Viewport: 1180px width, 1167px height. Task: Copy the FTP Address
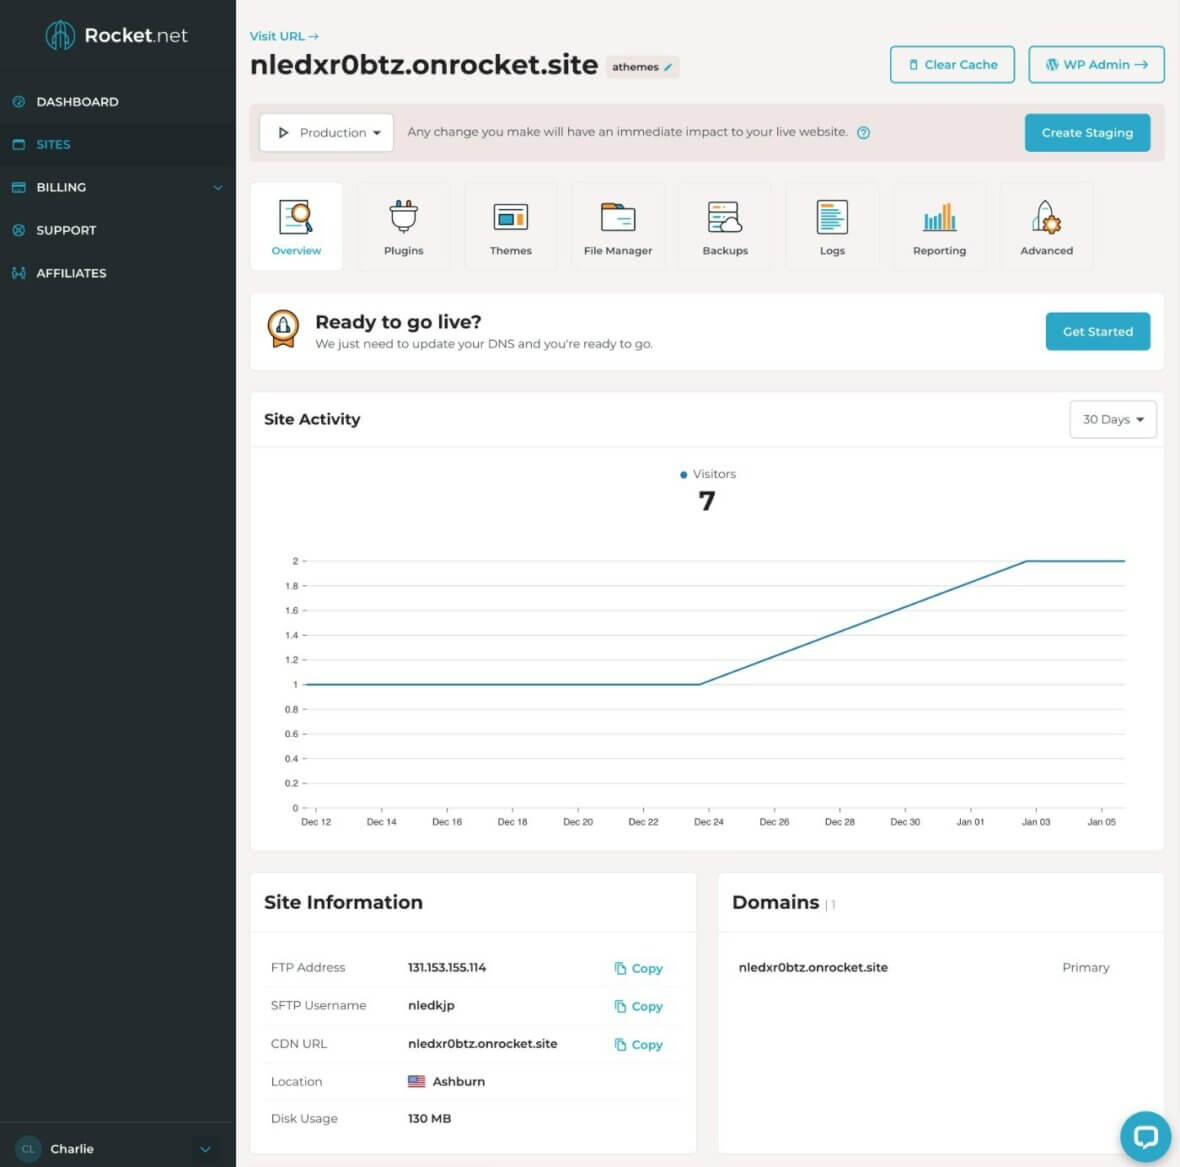pyautogui.click(x=638, y=968)
